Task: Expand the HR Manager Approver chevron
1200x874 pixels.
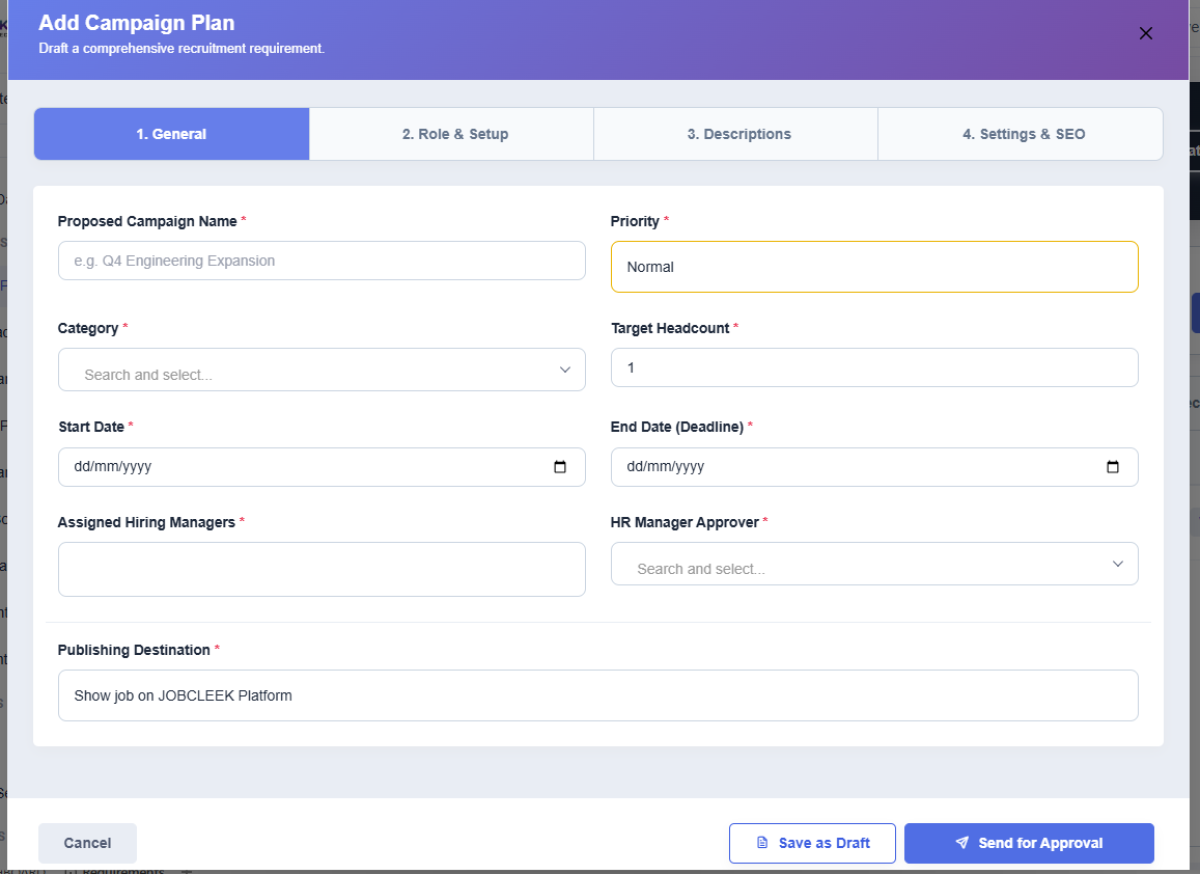Action: [x=1118, y=564]
